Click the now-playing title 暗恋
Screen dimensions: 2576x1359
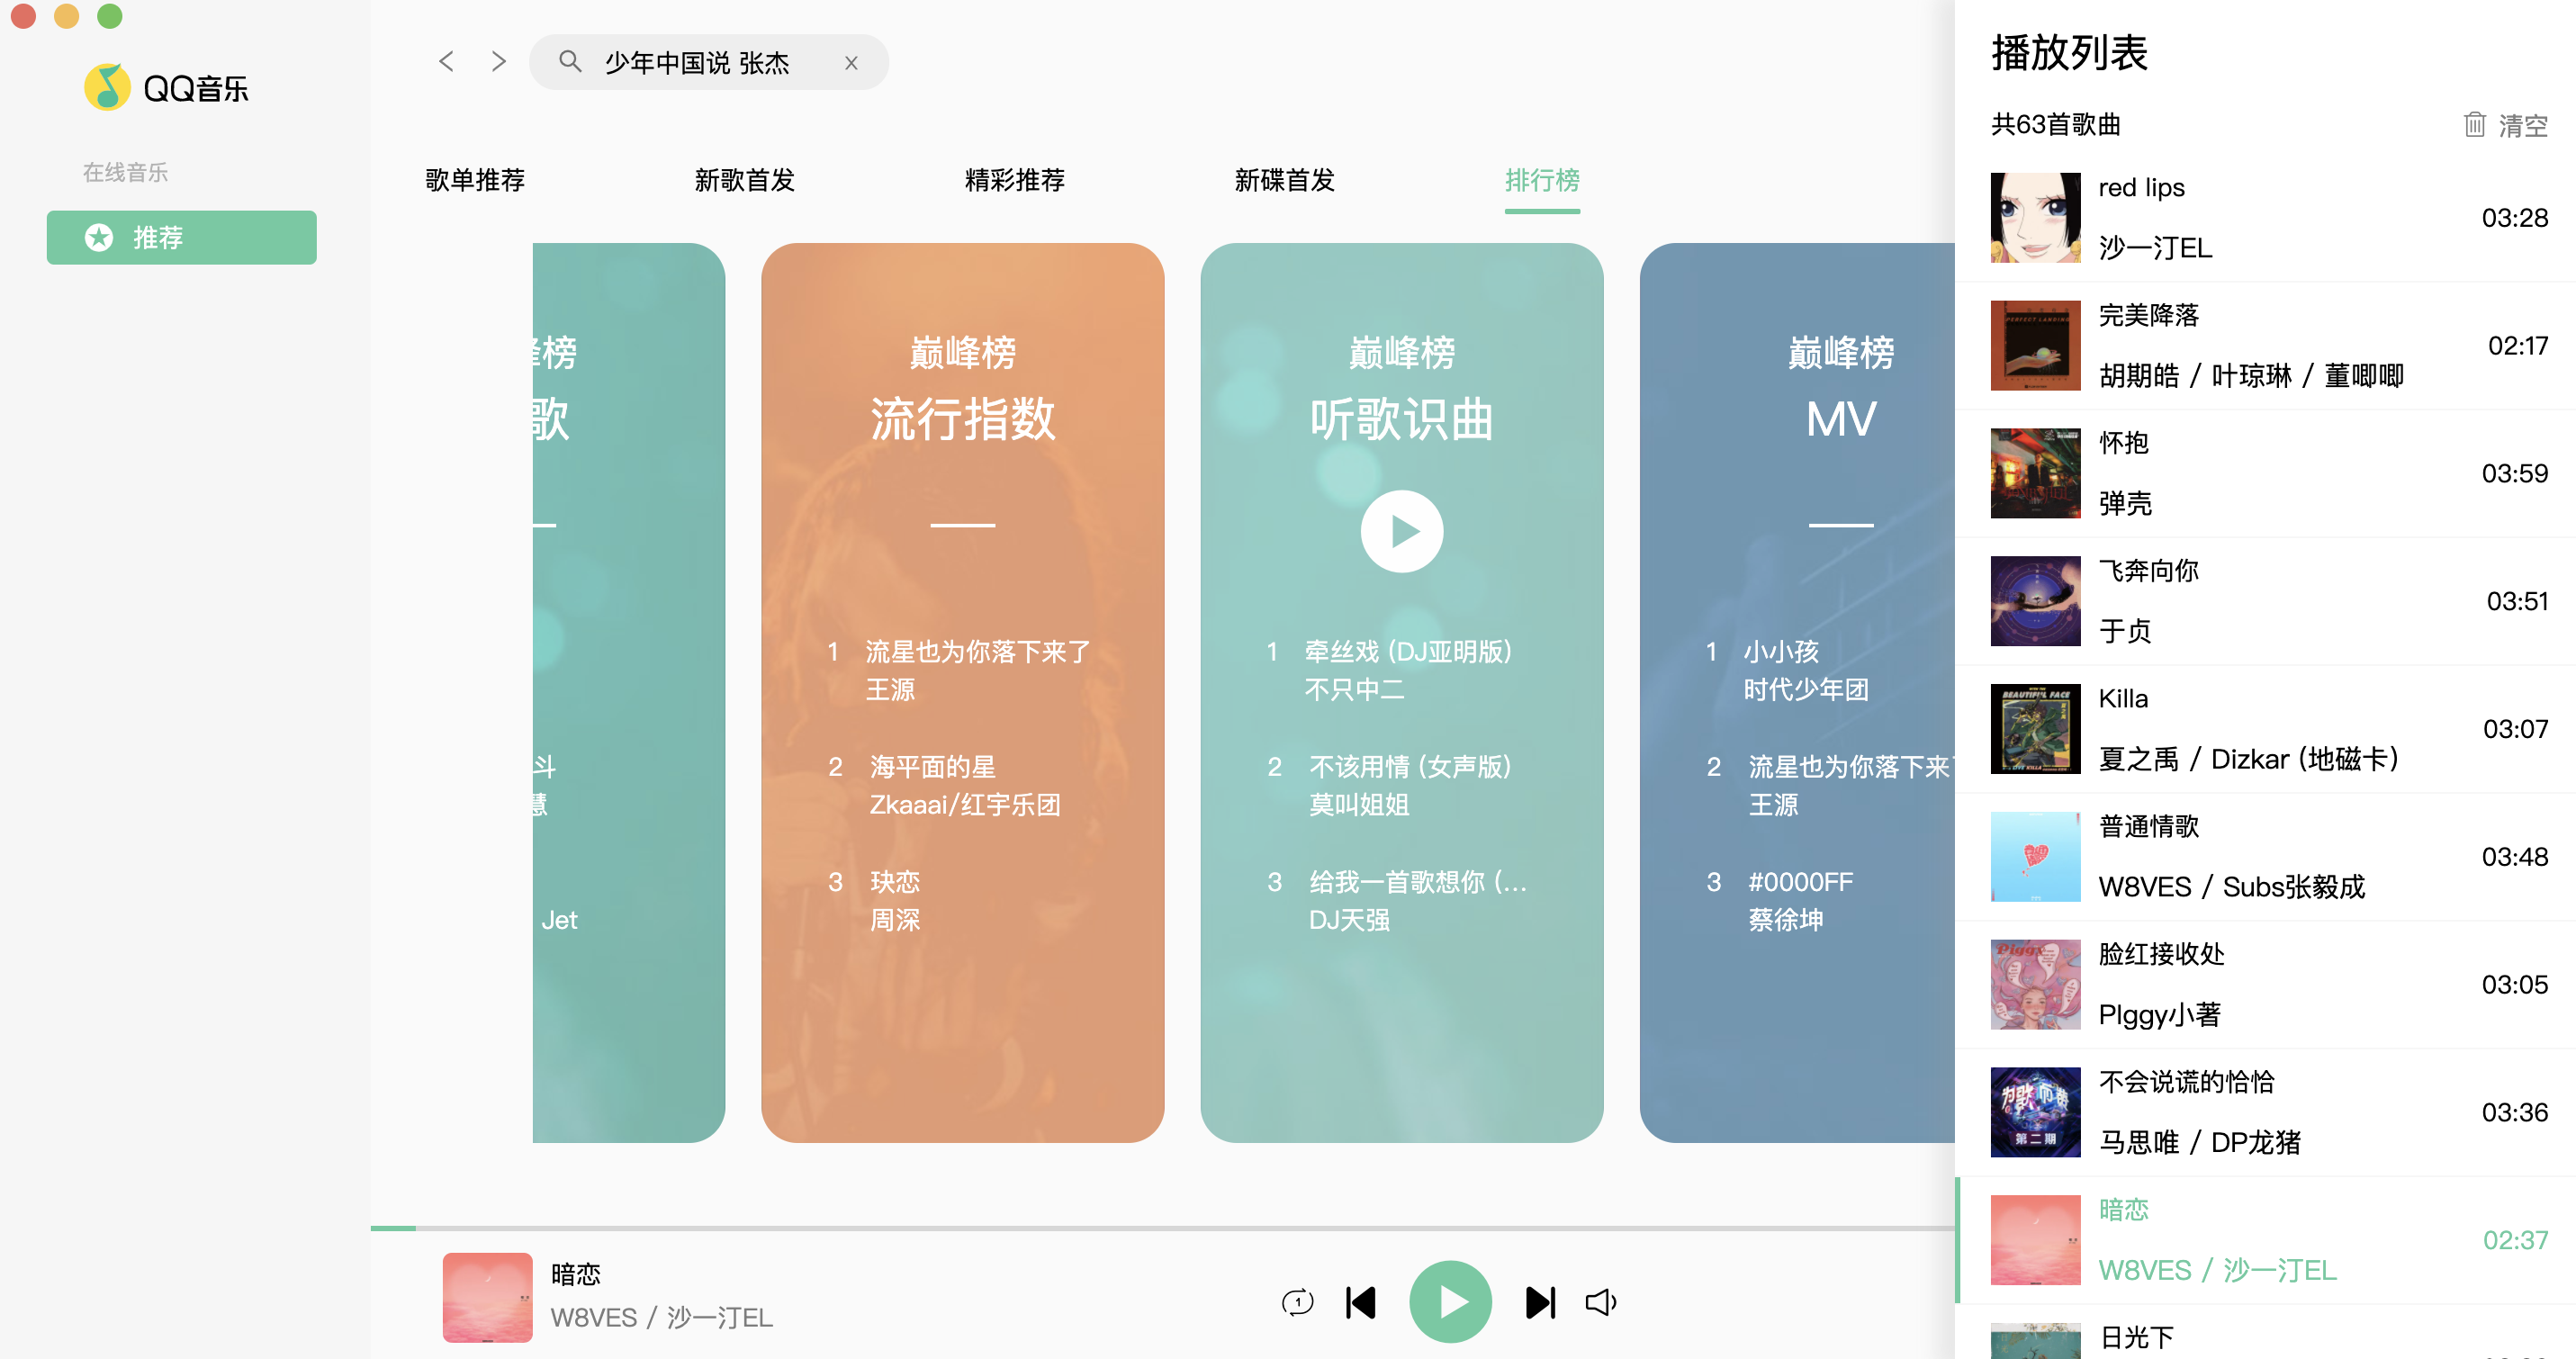click(x=576, y=1274)
